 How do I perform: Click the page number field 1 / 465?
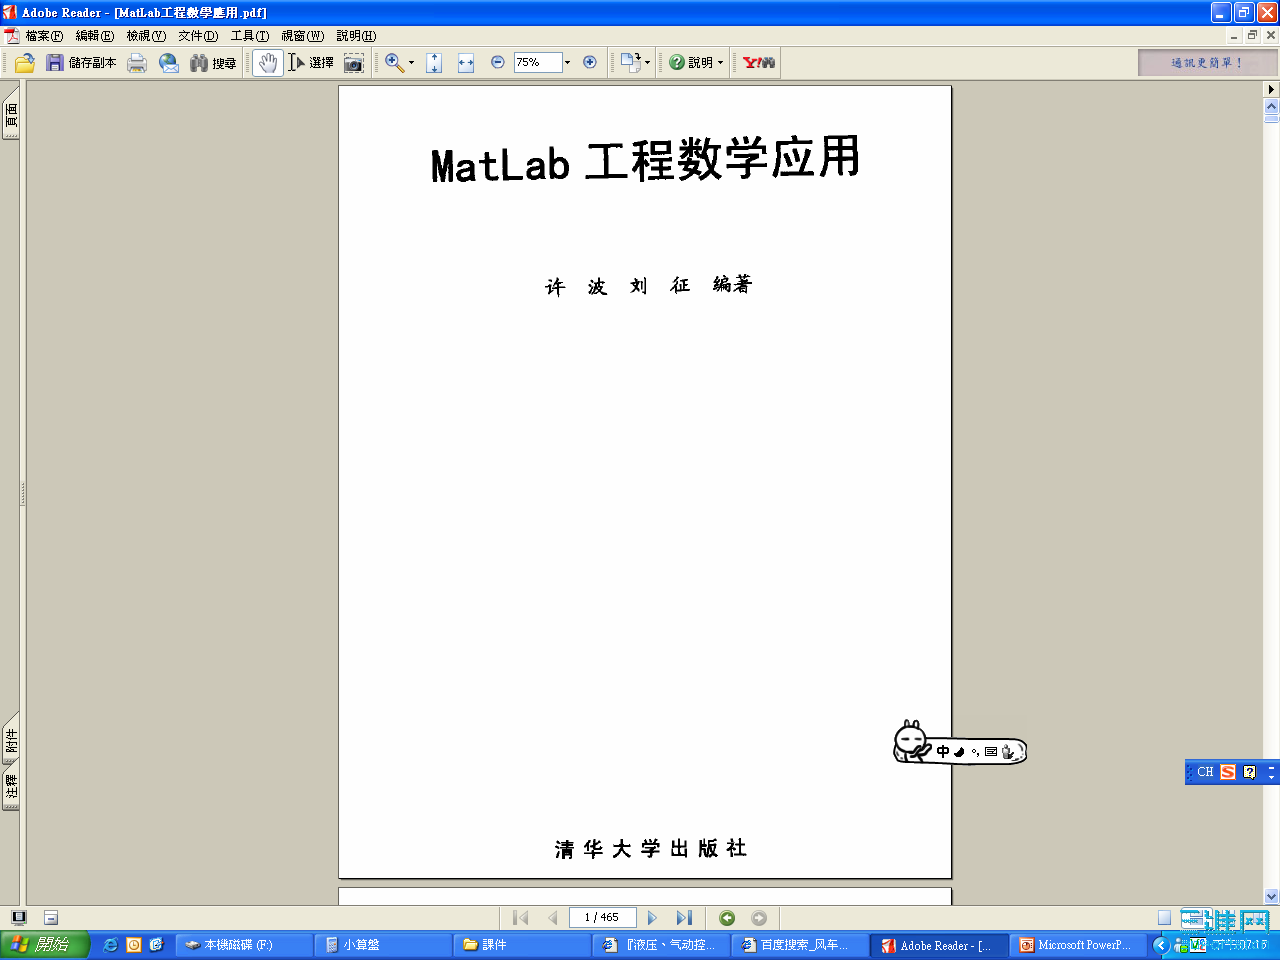click(x=602, y=918)
